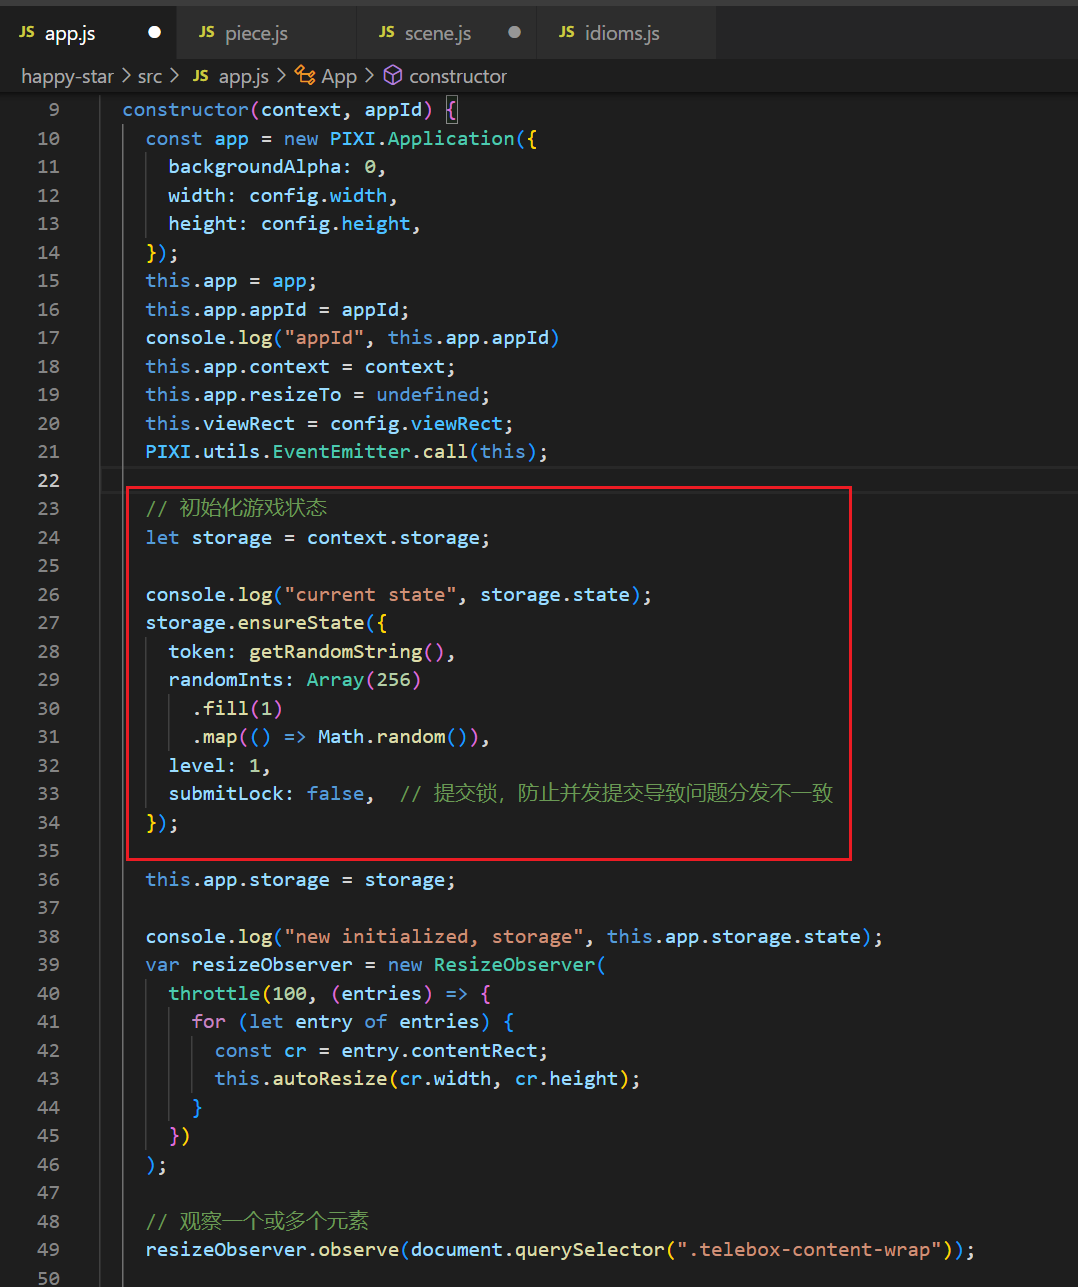Select src folder in the breadcrumb
This screenshot has width=1078, height=1287.
[150, 76]
